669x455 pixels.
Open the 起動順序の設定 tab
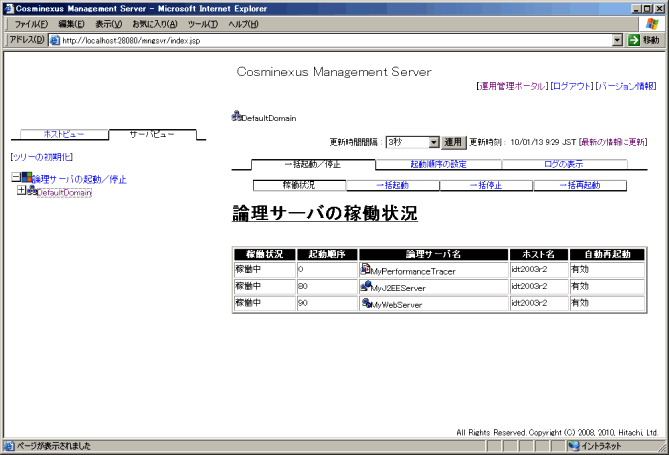click(438, 164)
